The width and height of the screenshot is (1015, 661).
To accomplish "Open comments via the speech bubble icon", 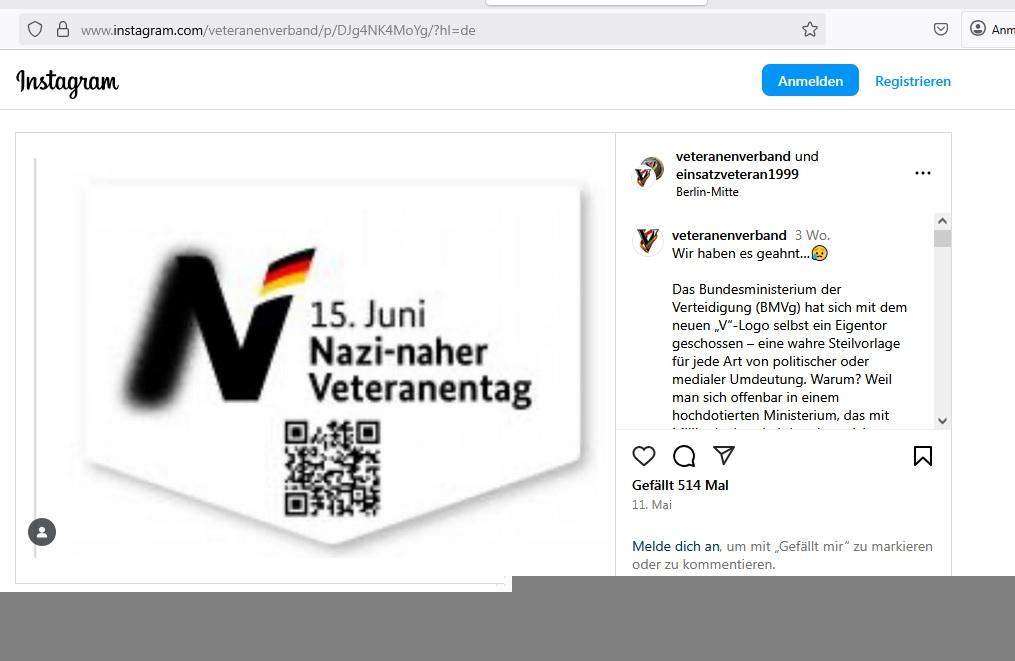I will pos(684,456).
